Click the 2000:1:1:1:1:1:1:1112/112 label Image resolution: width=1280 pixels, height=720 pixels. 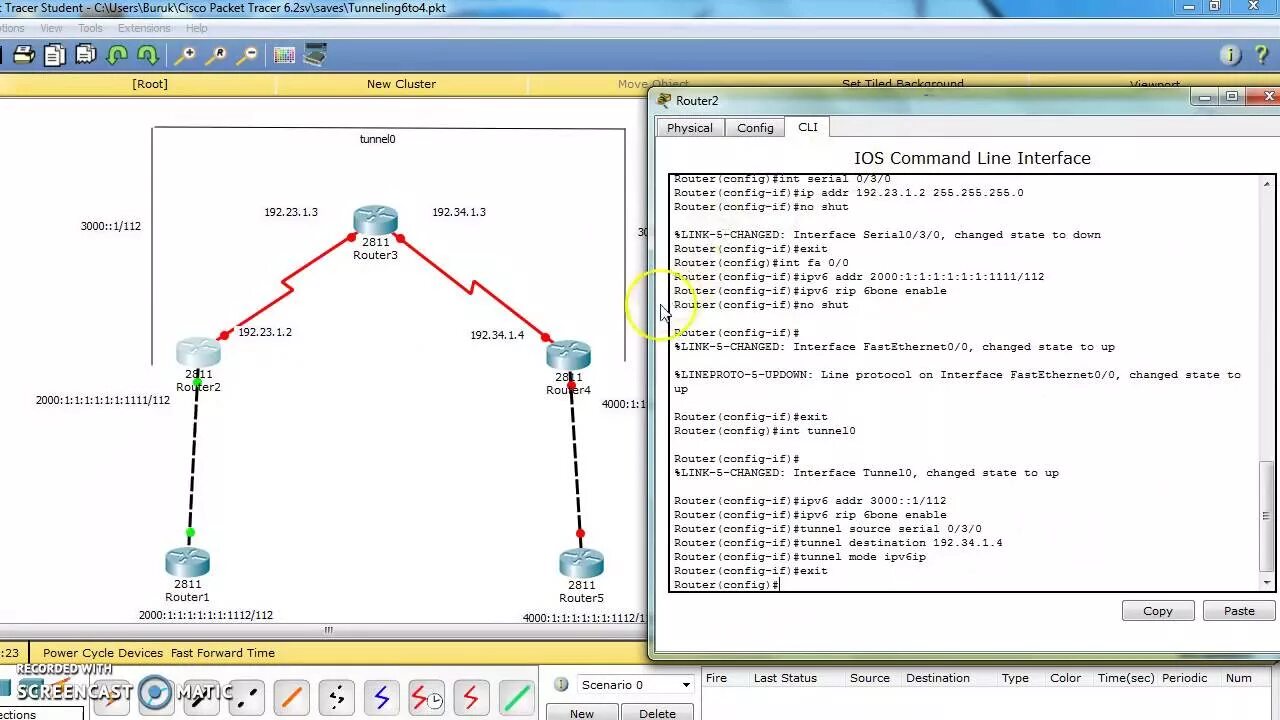(206, 616)
